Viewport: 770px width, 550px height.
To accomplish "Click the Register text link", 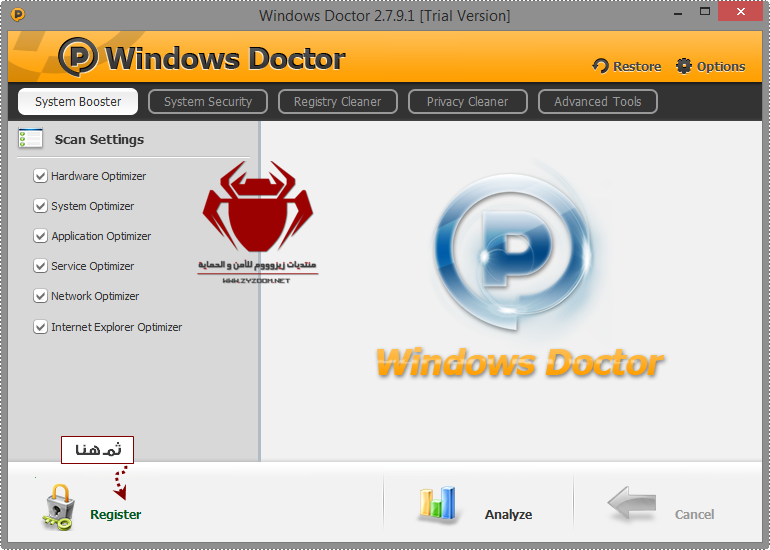I will coord(116,514).
